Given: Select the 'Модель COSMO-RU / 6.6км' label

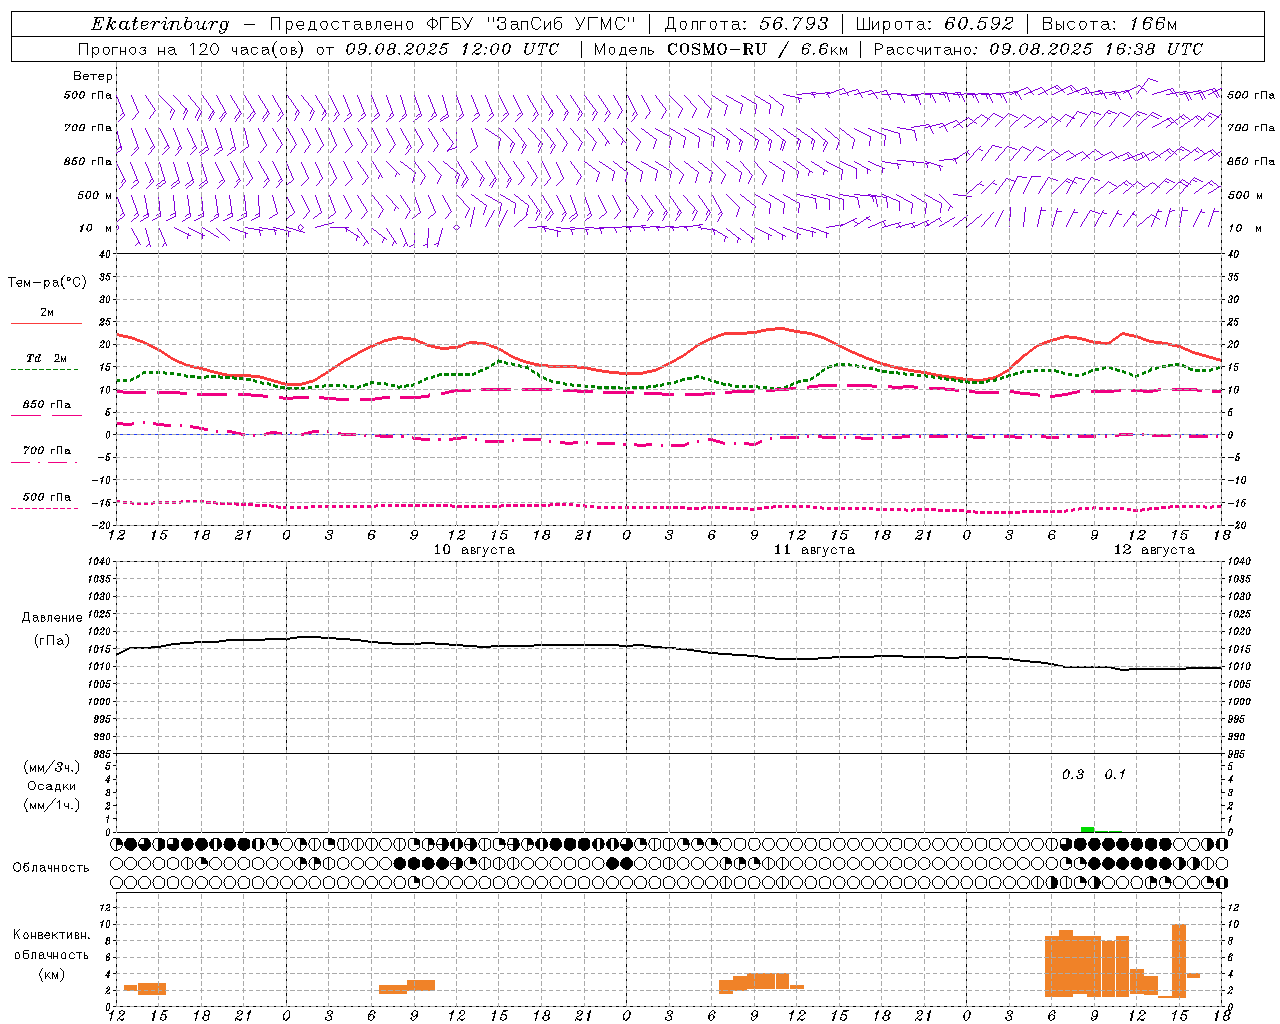Looking at the screenshot, I should tap(721, 49).
